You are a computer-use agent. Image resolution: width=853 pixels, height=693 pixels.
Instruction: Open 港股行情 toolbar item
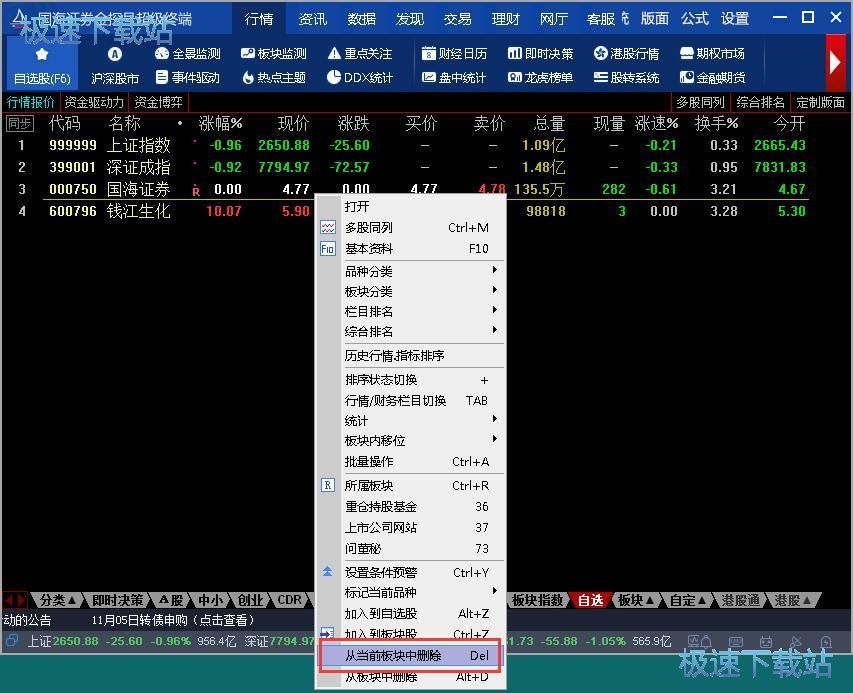point(627,54)
